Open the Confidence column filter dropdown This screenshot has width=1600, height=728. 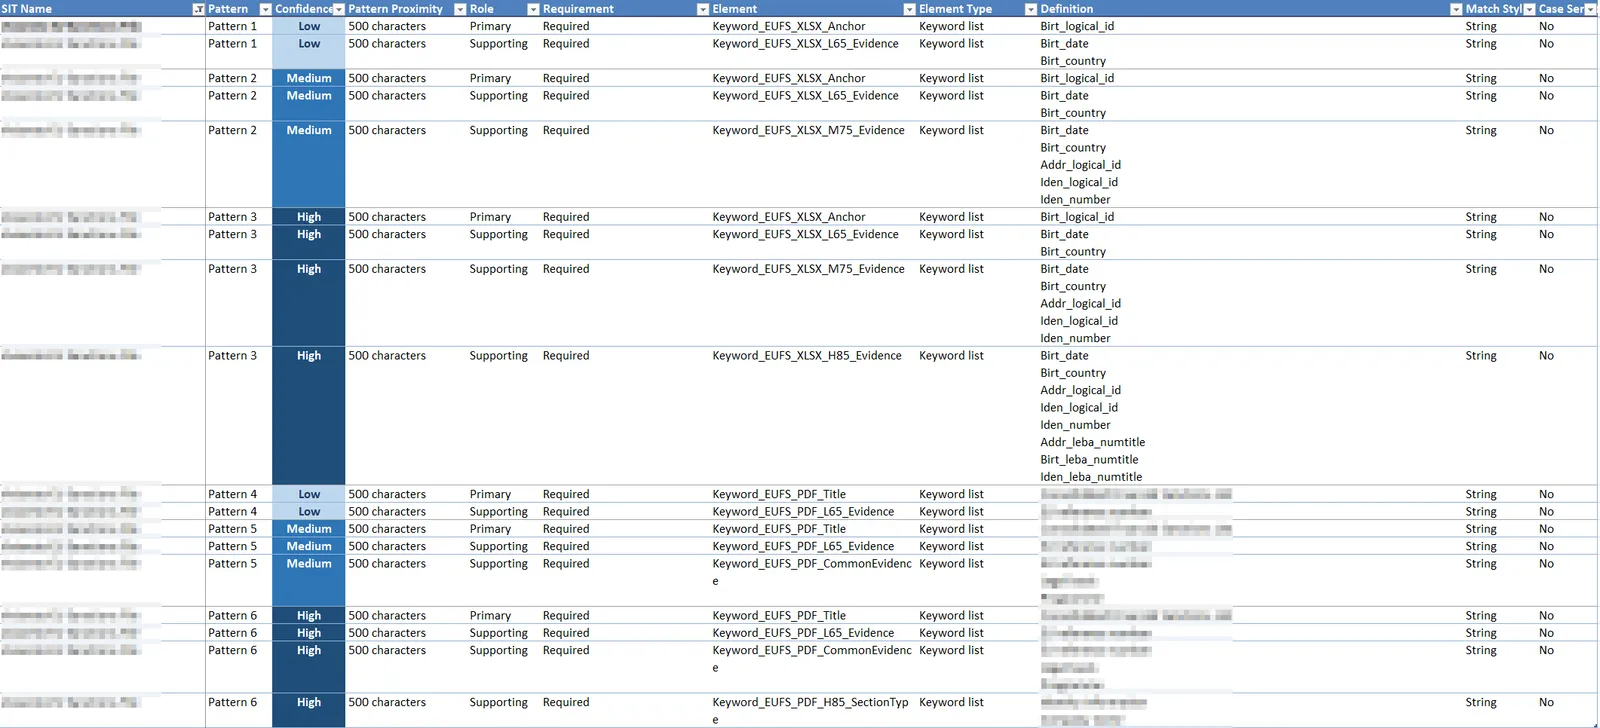(339, 9)
